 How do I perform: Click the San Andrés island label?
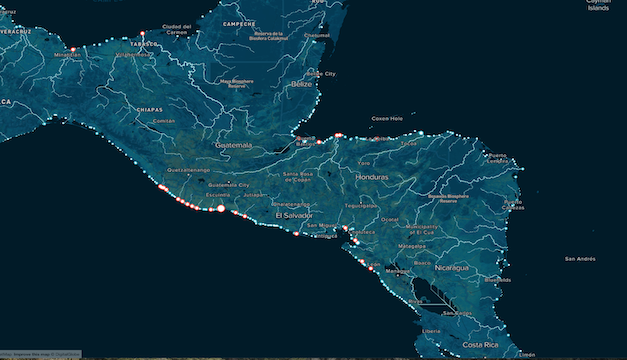580,259
